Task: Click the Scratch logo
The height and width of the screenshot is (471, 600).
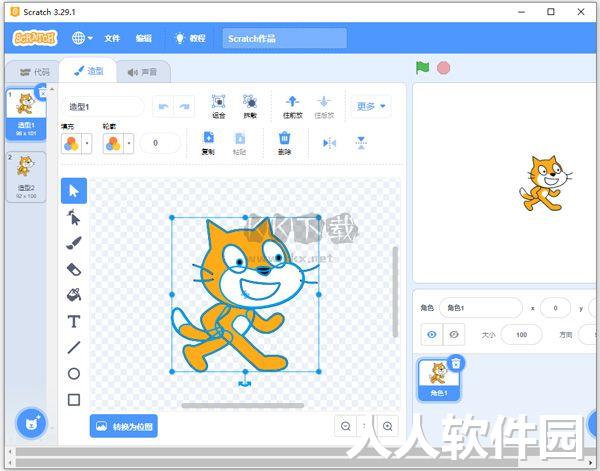Action: tap(35, 38)
